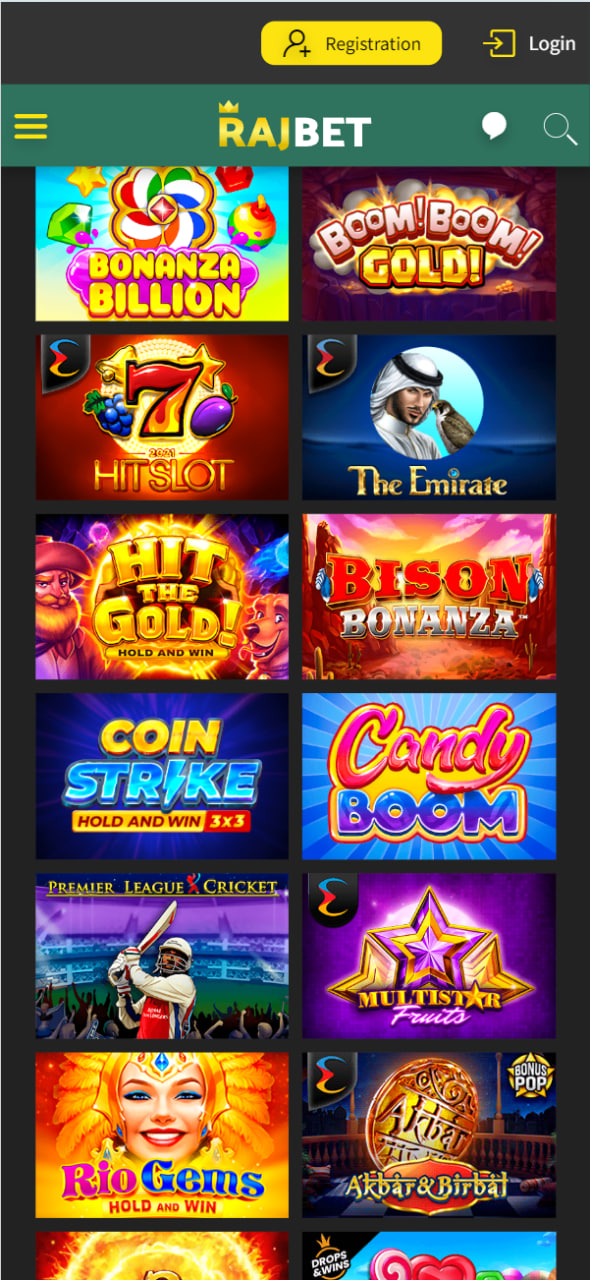Open the Candy Boom game

pyautogui.click(x=429, y=776)
